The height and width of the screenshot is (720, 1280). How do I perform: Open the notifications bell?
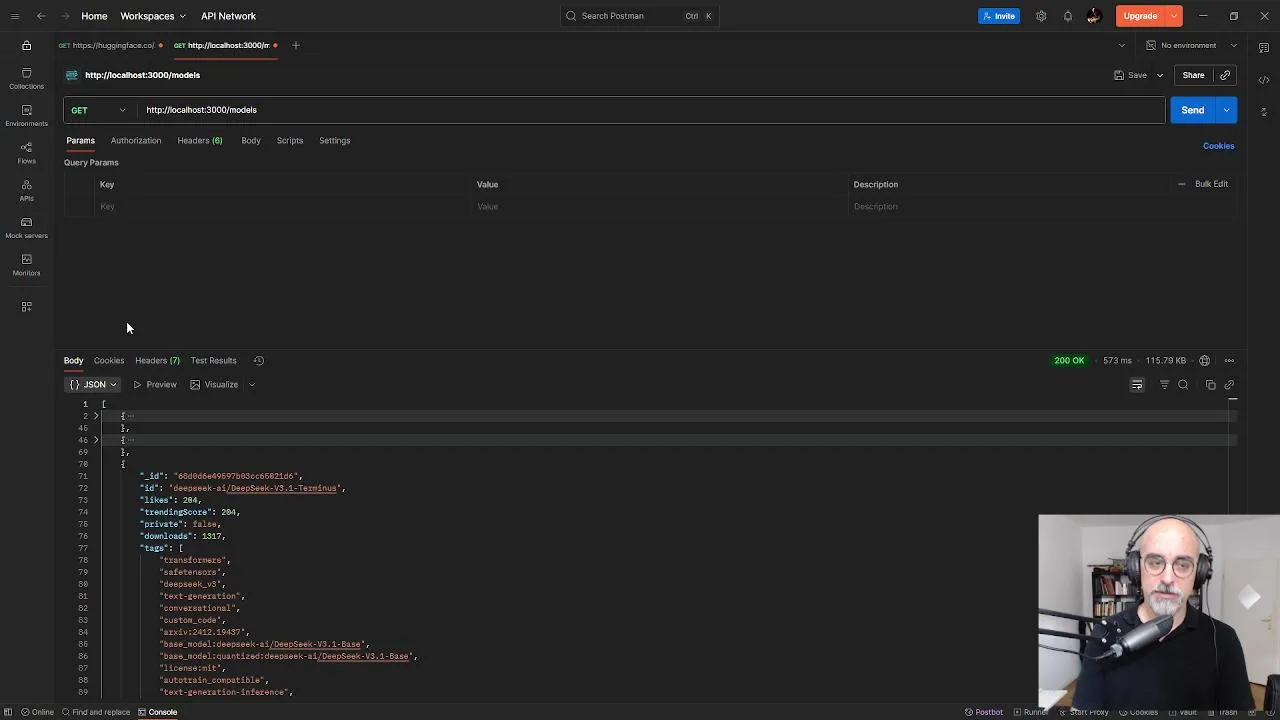tap(1068, 16)
